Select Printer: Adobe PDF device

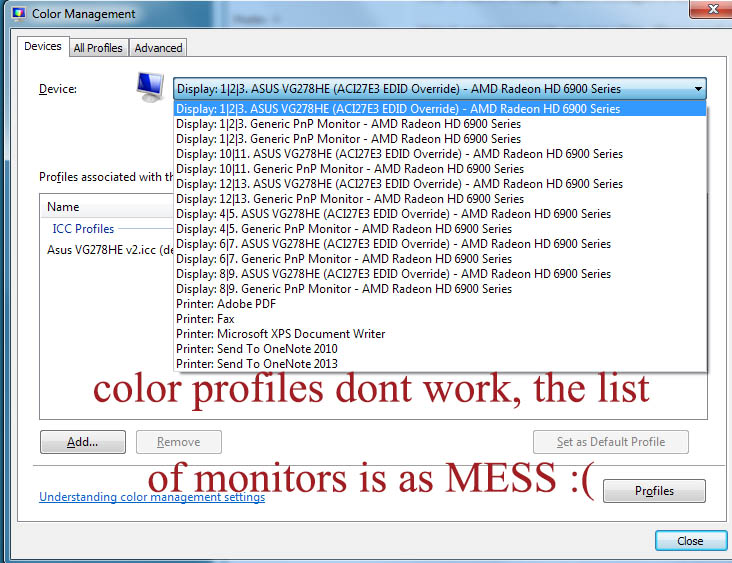point(439,303)
